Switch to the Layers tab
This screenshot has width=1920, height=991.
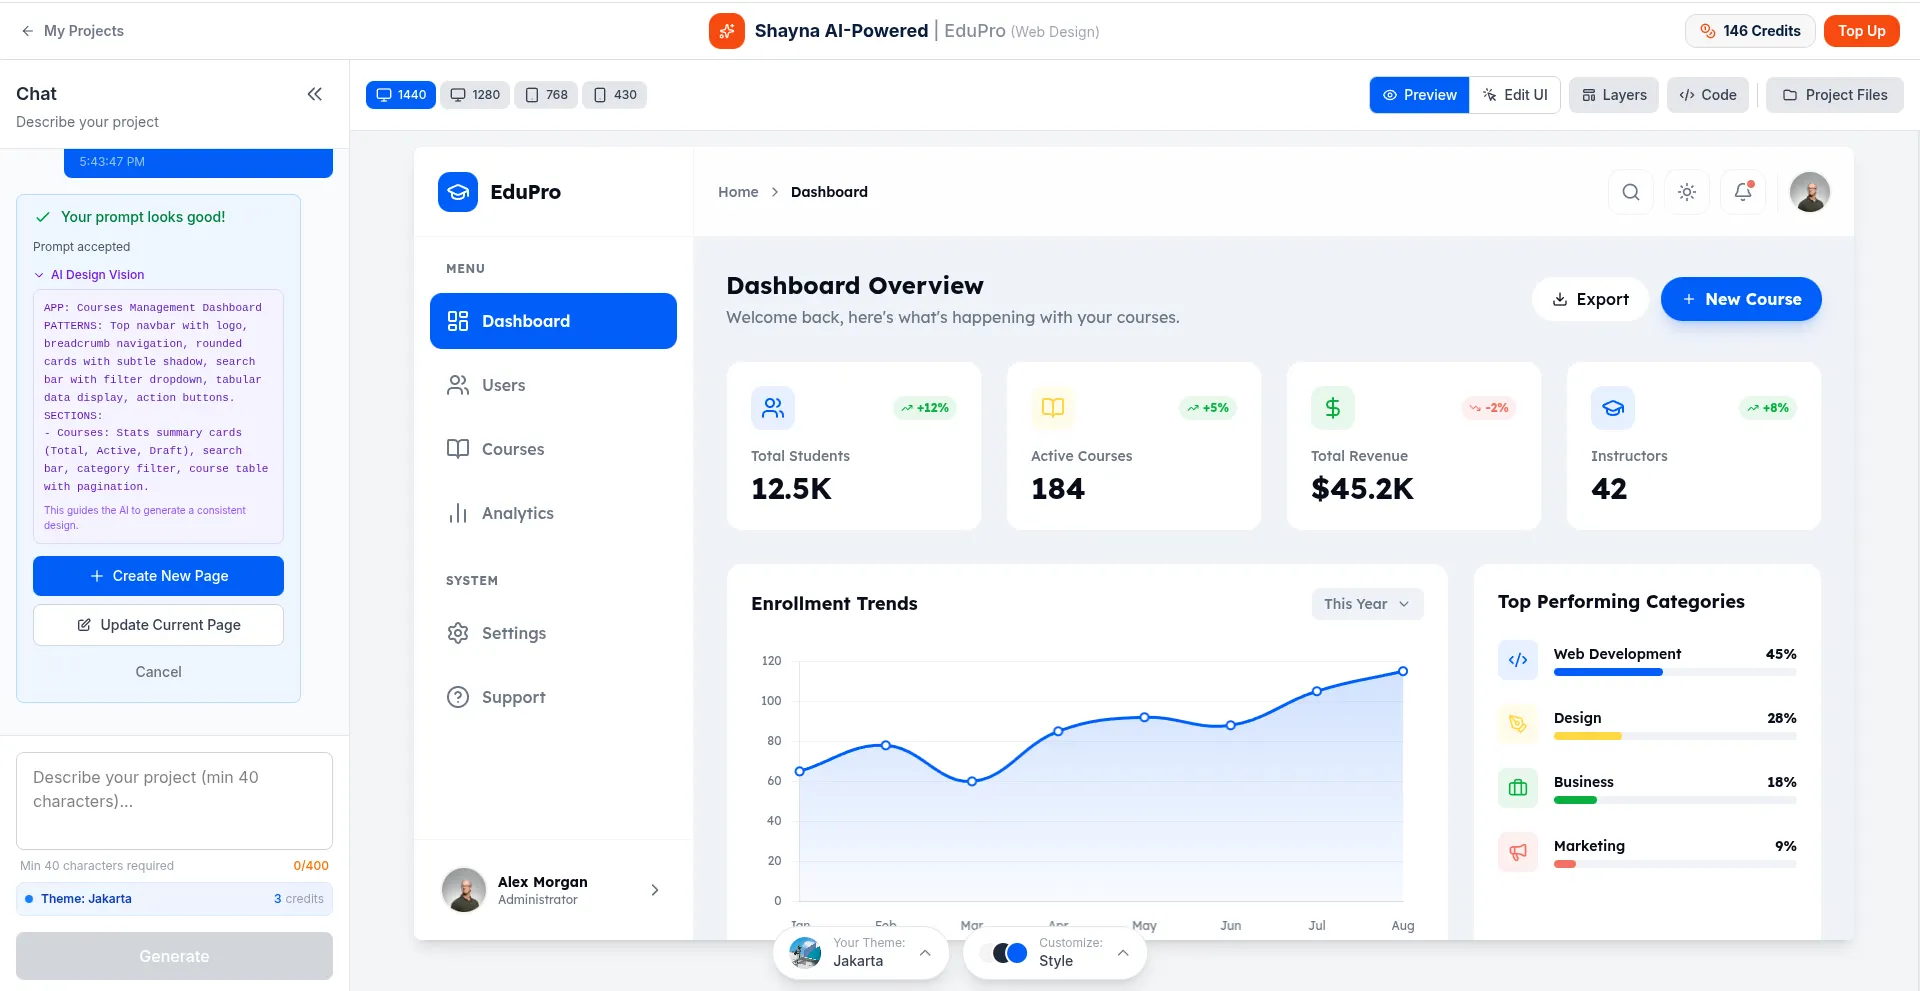point(1613,95)
